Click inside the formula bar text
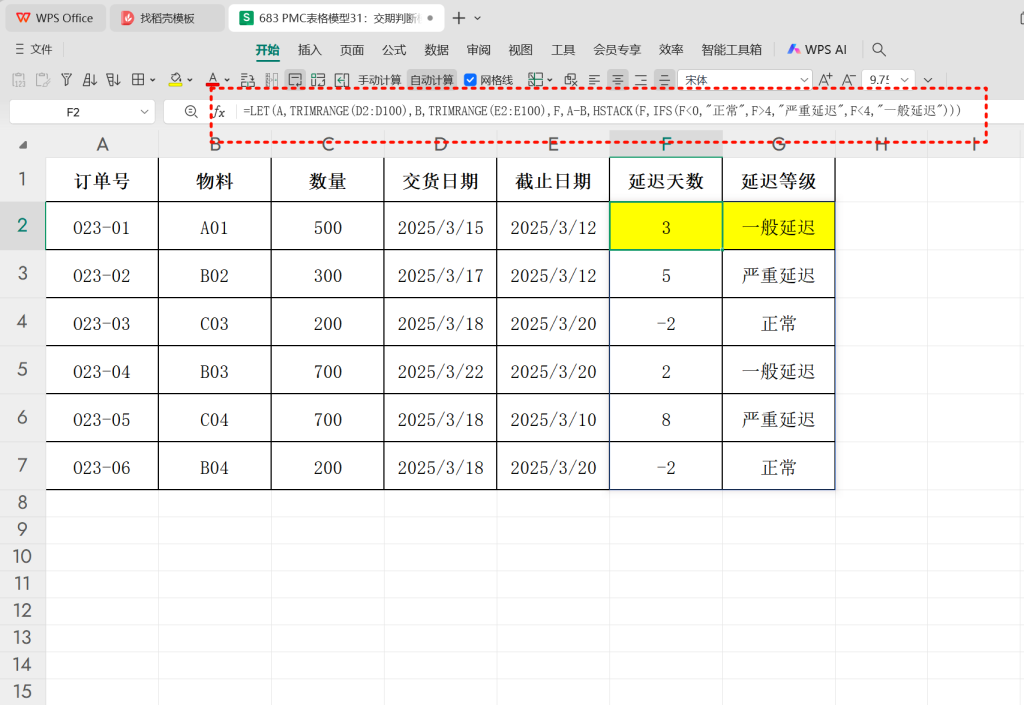The height and width of the screenshot is (705, 1024). pos(602,111)
